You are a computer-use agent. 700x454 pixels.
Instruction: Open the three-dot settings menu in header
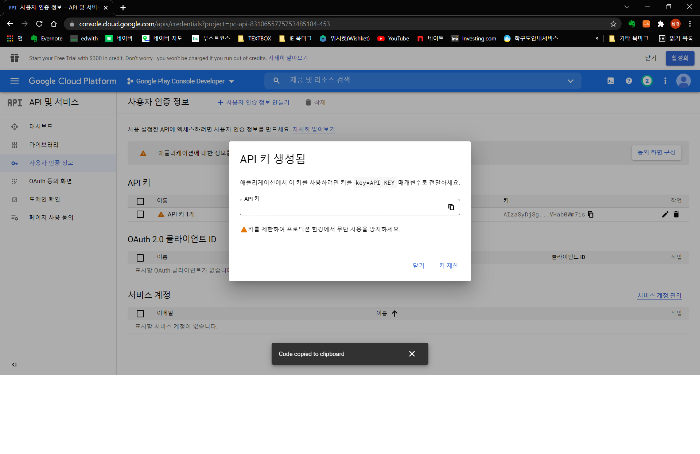pyautogui.click(x=665, y=81)
